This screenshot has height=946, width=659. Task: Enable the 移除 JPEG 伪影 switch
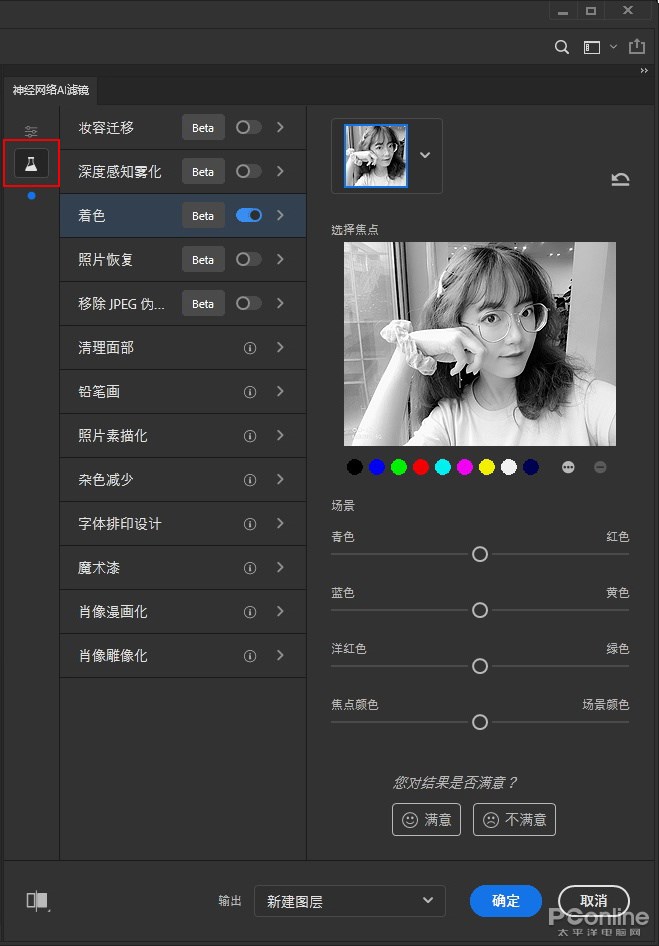pyautogui.click(x=249, y=303)
